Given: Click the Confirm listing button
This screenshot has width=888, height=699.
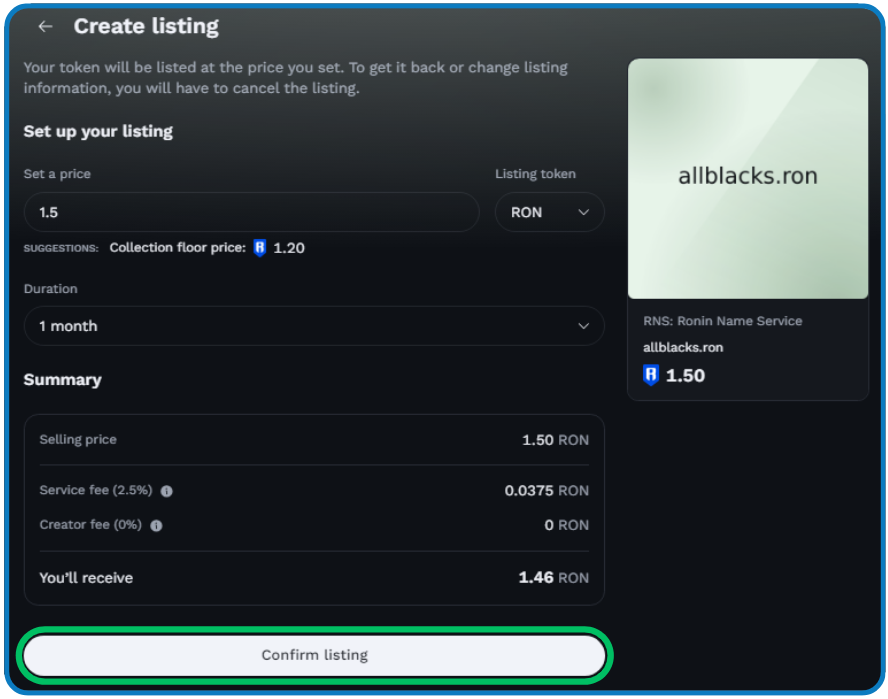Looking at the screenshot, I should pyautogui.click(x=314, y=655).
